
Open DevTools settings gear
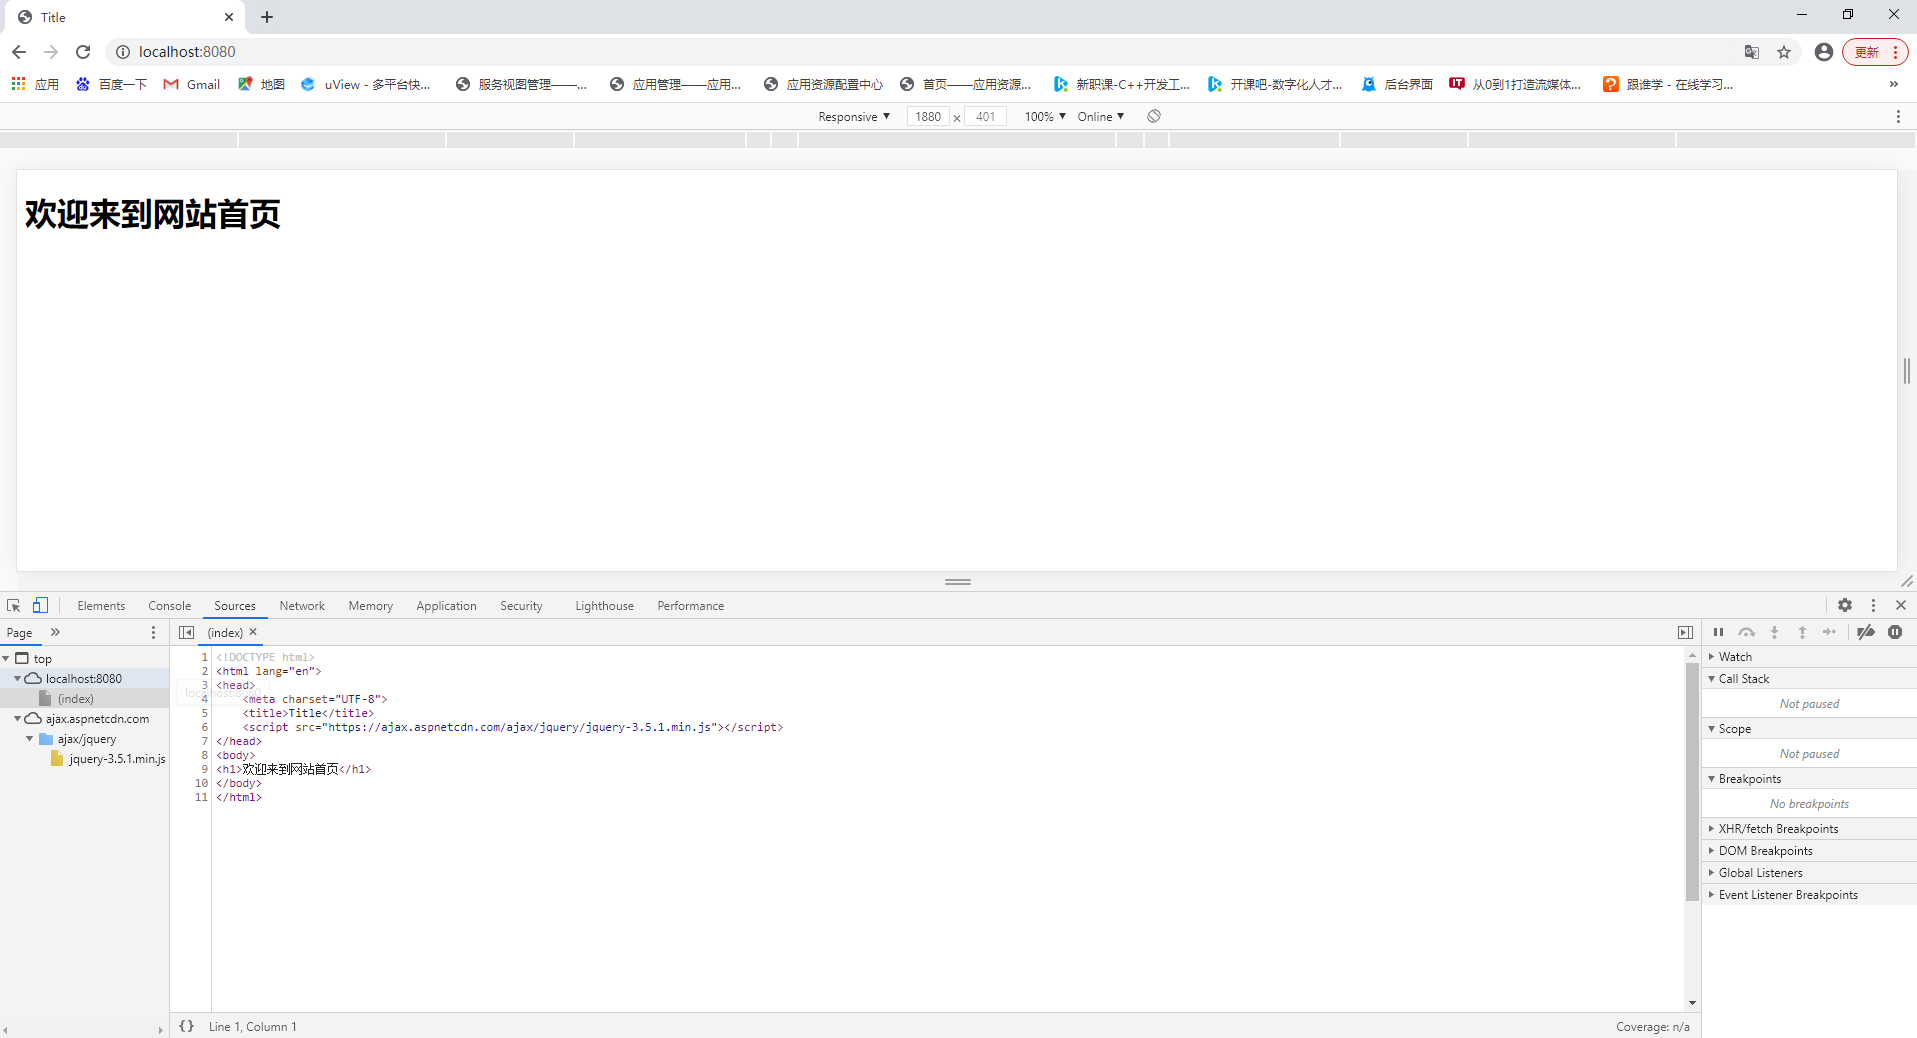[x=1845, y=605]
